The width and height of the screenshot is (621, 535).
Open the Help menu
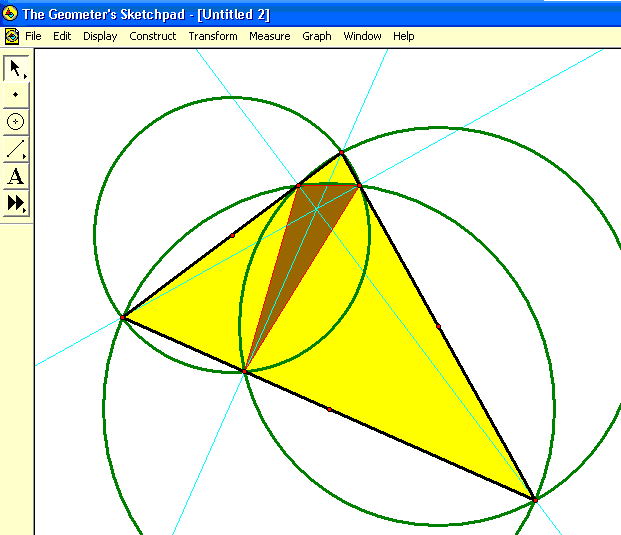(403, 36)
